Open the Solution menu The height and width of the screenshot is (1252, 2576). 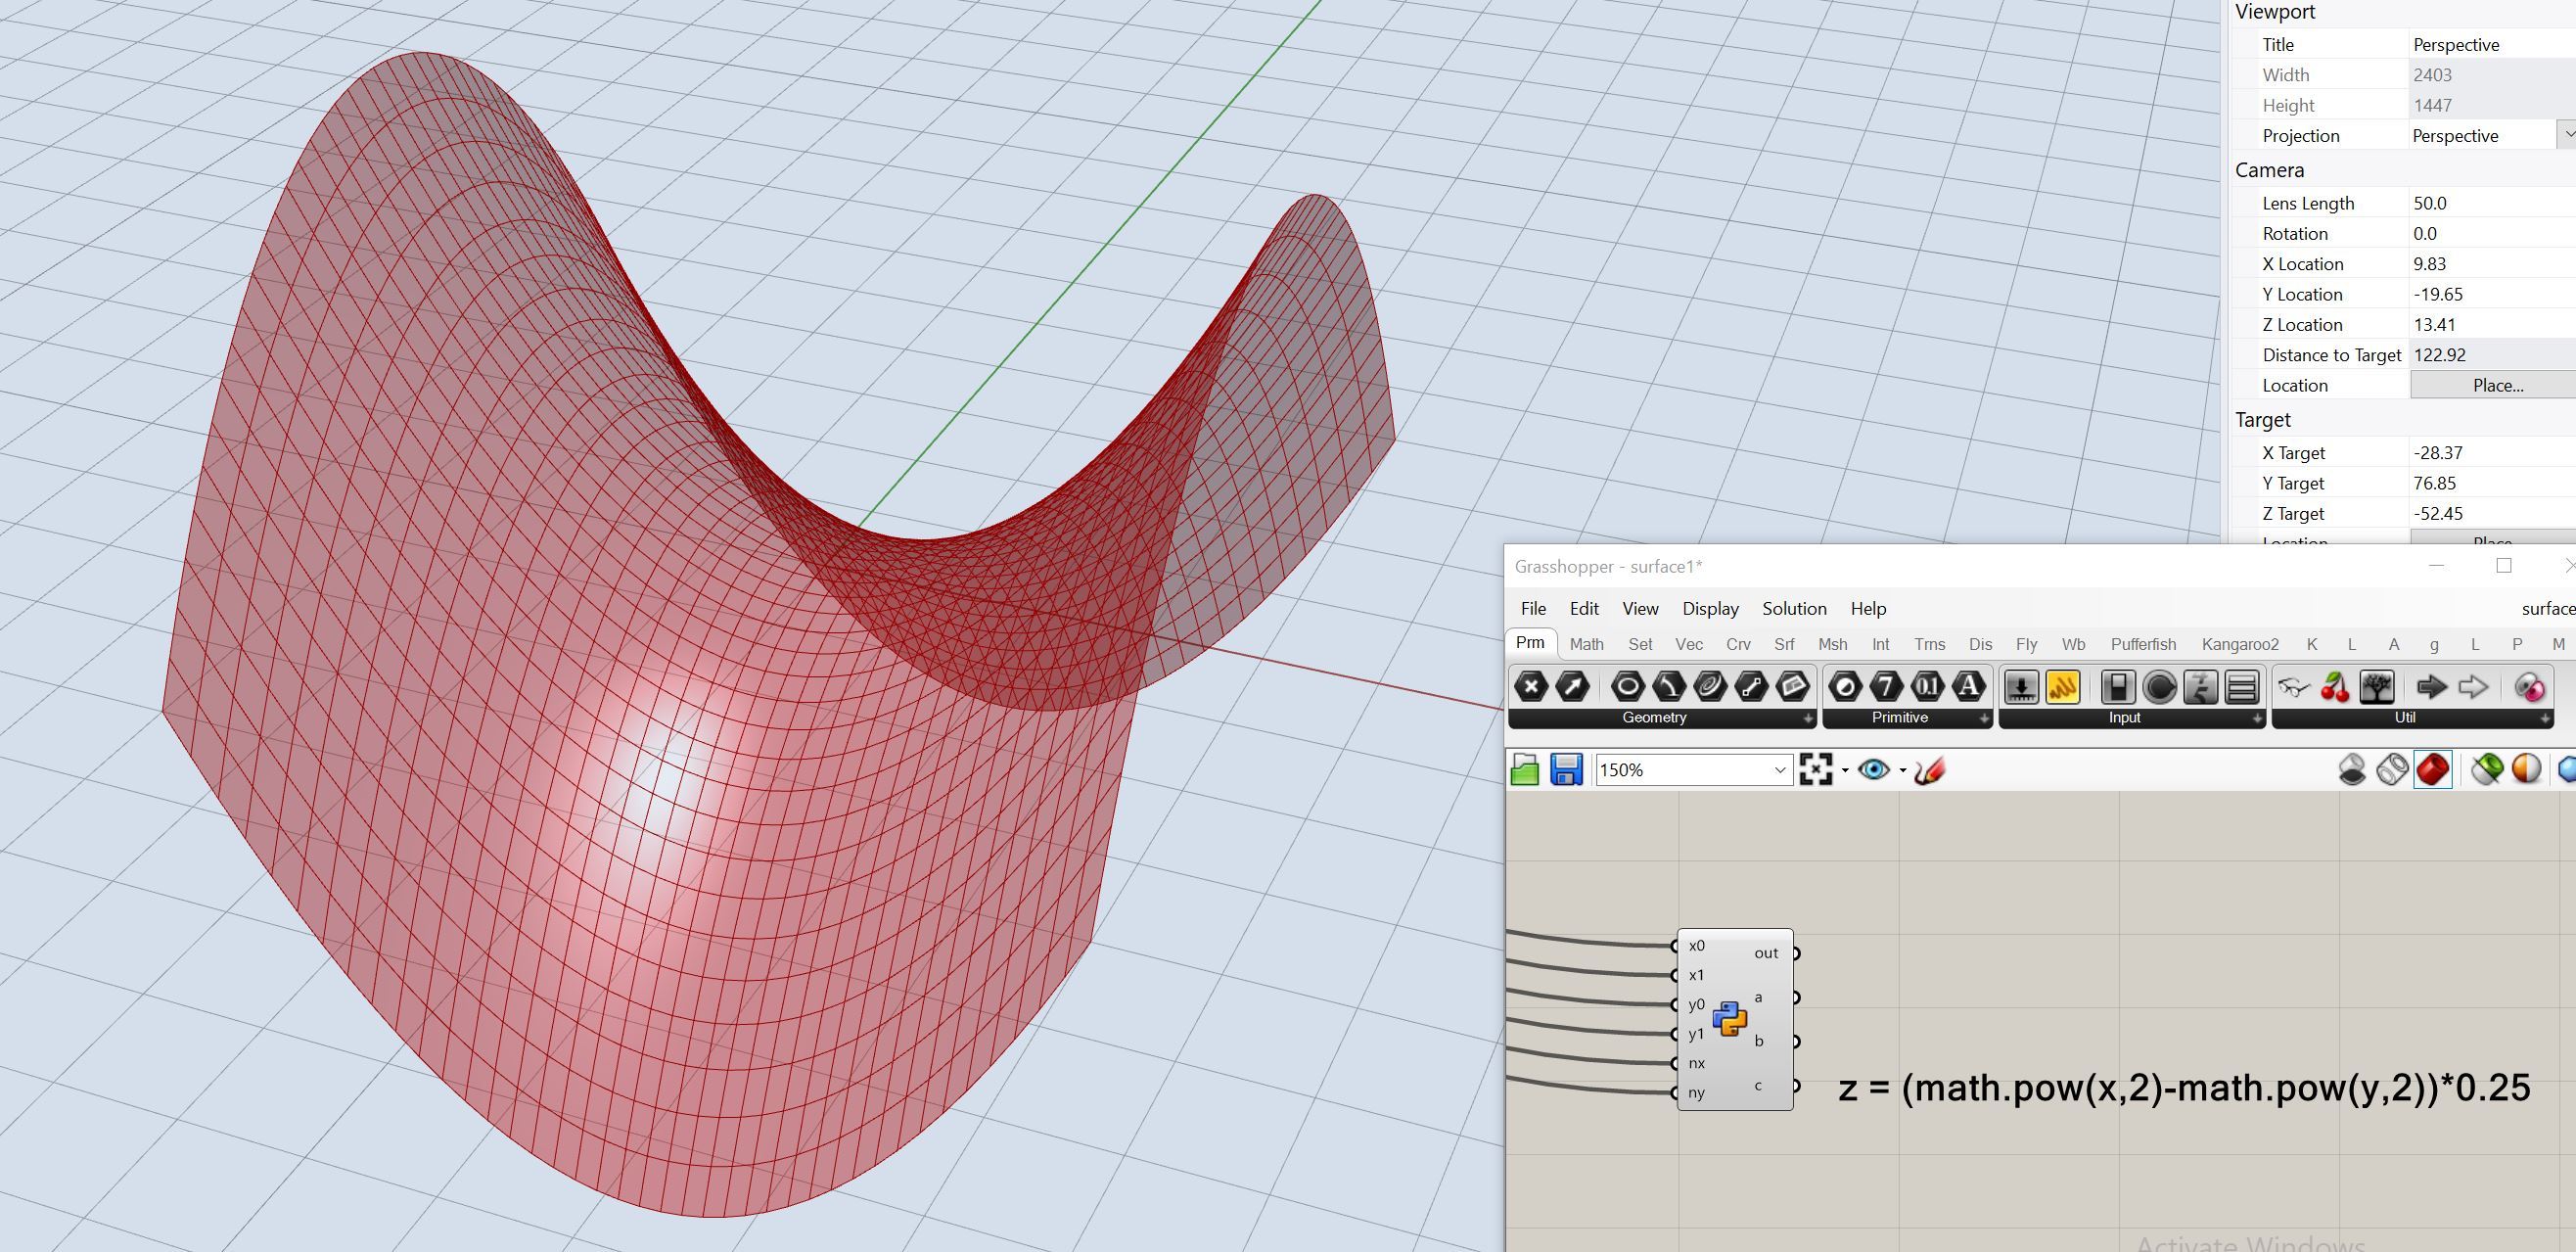click(x=1794, y=608)
